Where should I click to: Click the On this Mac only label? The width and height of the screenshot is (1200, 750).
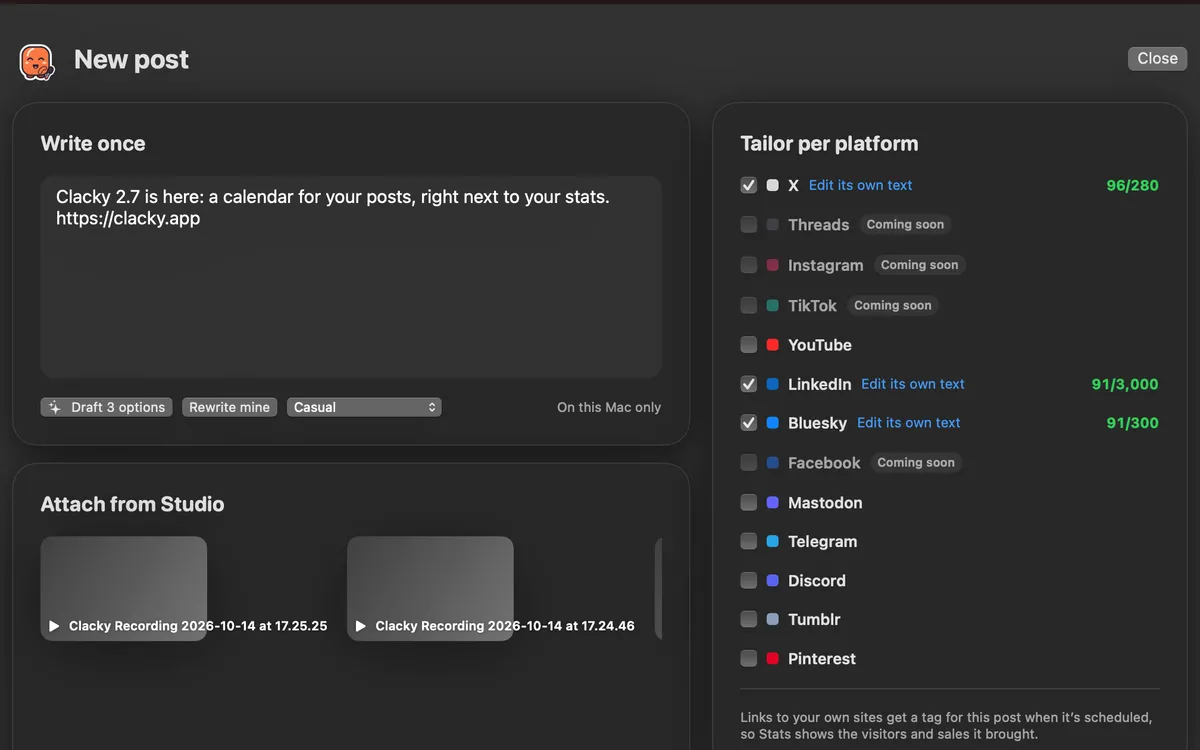pyautogui.click(x=609, y=407)
